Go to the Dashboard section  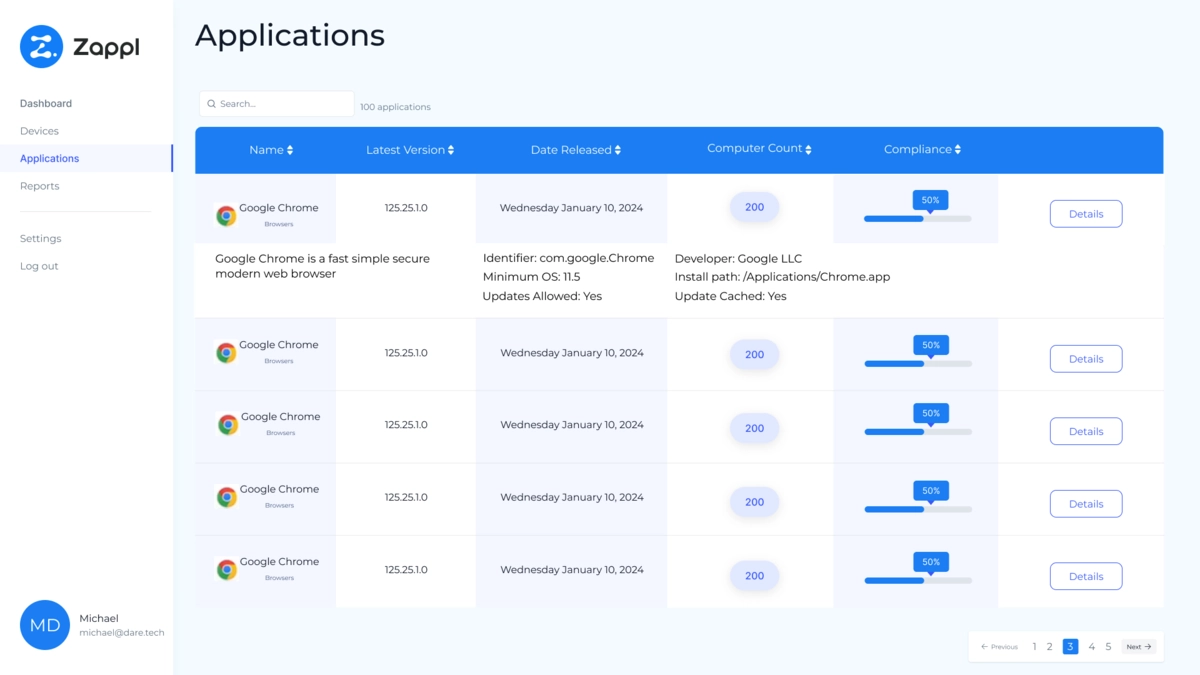coord(45,103)
